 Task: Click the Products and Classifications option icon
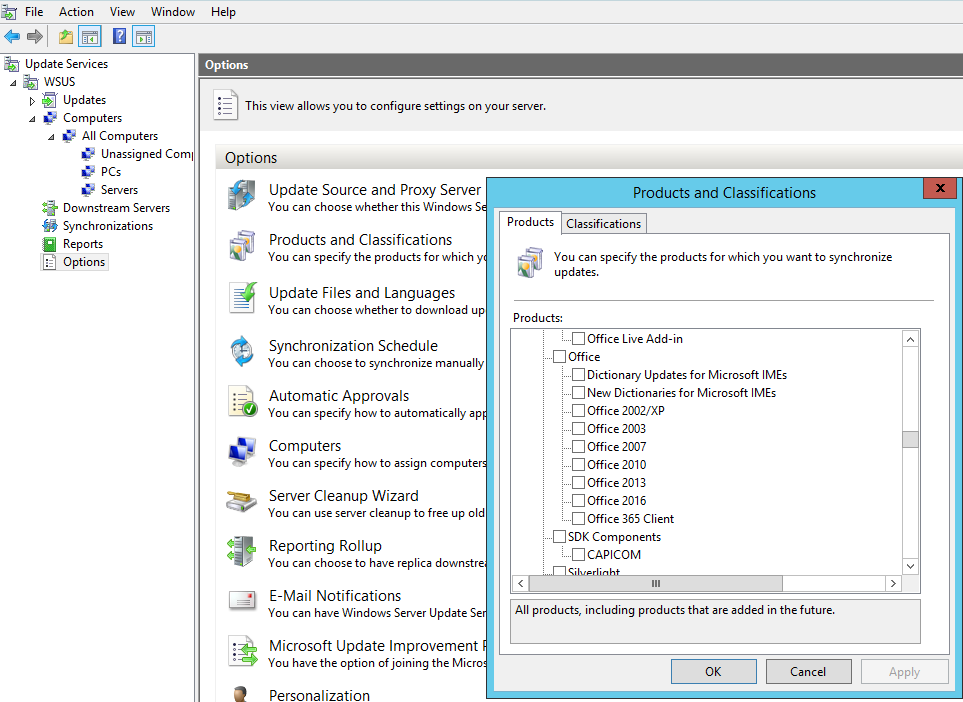coord(242,246)
